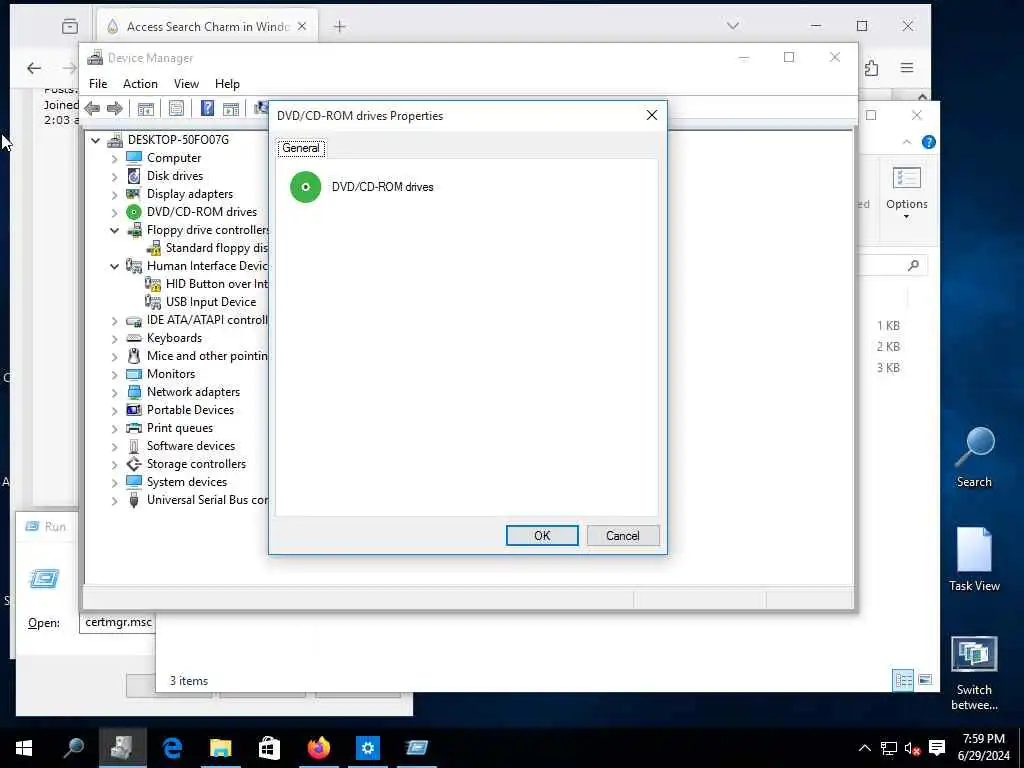Viewport: 1024px width, 768px height.
Task: Open a new browser tab with plus icon
Action: [340, 27]
